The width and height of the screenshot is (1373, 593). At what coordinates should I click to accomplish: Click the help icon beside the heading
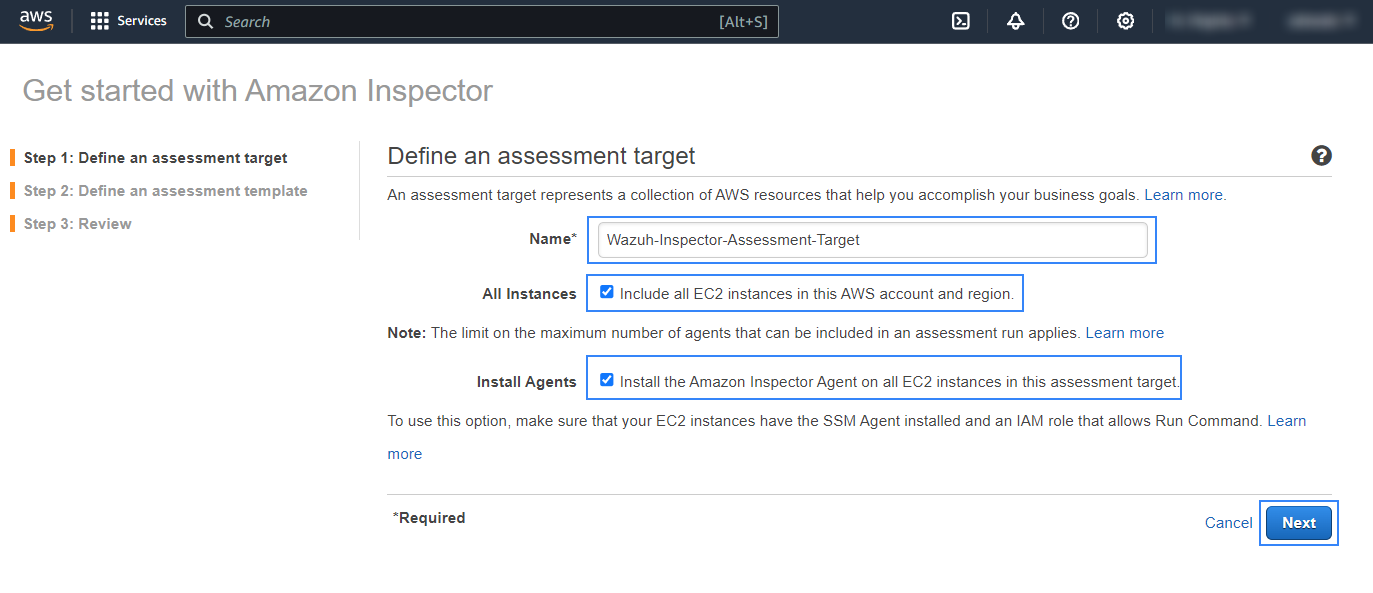coord(1321,156)
